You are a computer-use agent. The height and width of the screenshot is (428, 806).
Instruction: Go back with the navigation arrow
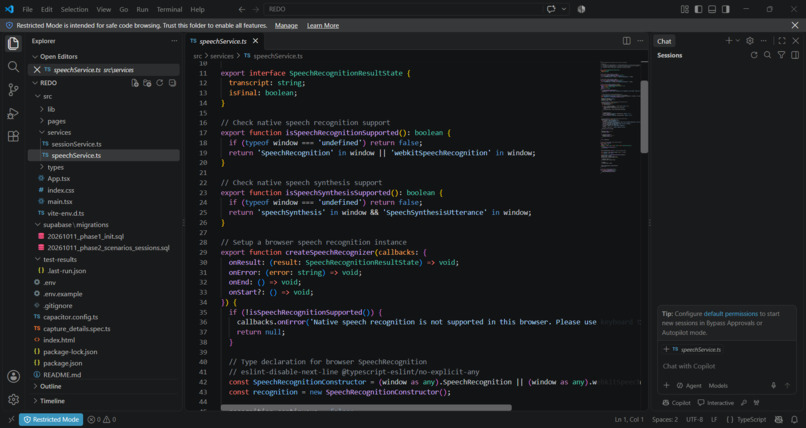[242, 9]
